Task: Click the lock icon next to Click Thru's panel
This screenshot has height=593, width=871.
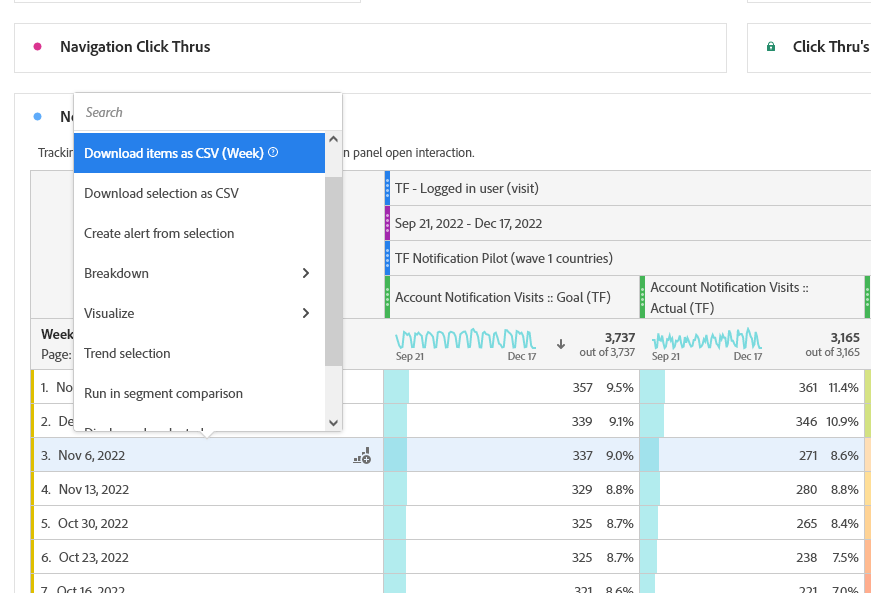Action: (x=771, y=47)
